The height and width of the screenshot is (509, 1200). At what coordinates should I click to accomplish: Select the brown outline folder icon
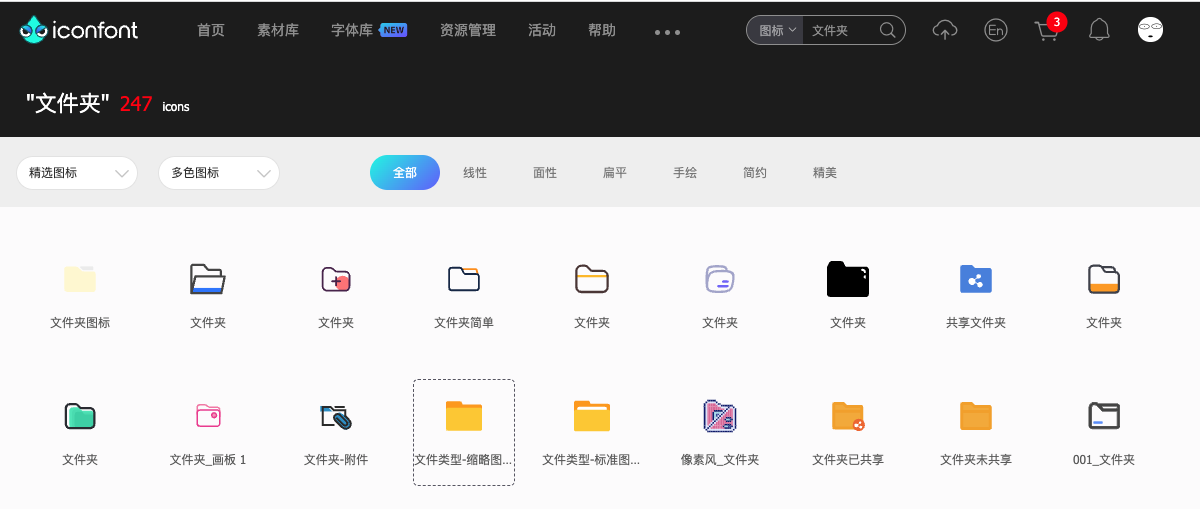coord(592,279)
